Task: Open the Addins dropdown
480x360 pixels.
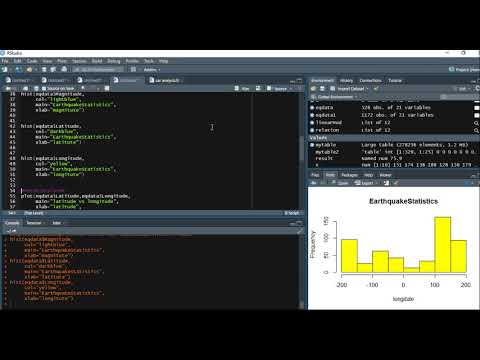Action: coord(152,69)
